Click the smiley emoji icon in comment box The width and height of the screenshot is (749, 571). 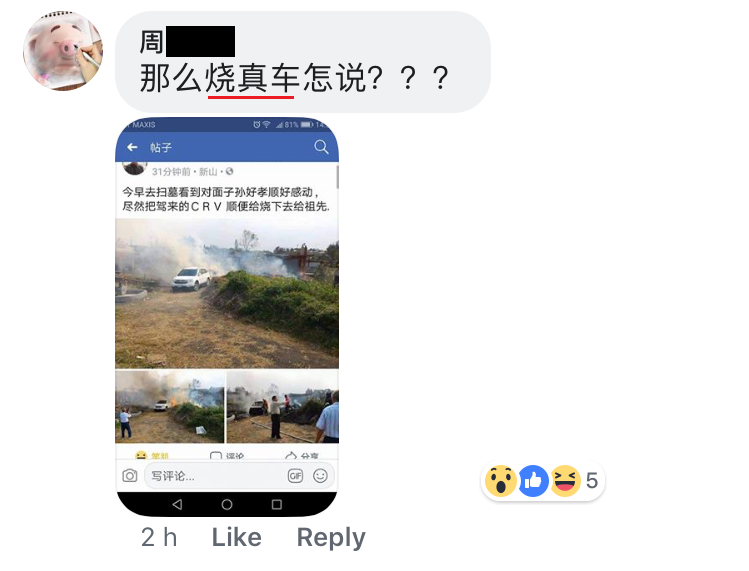point(320,476)
